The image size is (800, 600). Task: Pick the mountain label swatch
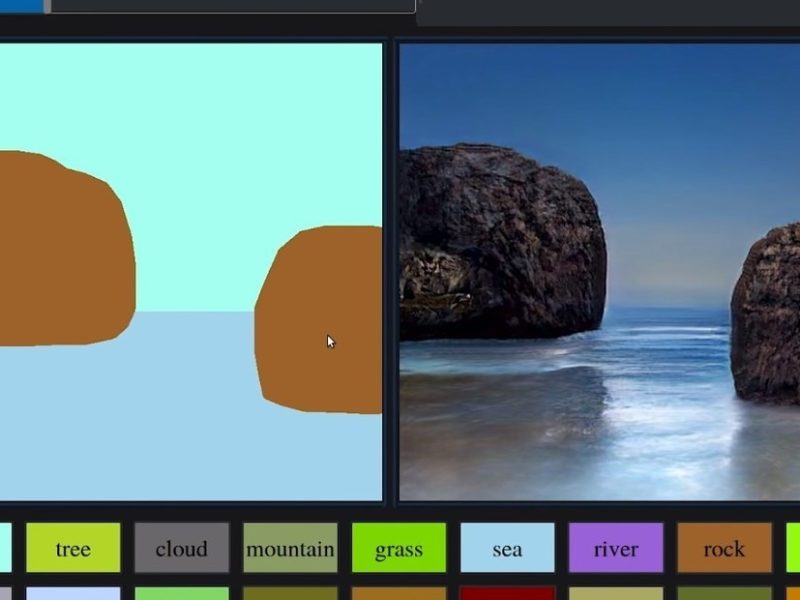[x=290, y=547]
